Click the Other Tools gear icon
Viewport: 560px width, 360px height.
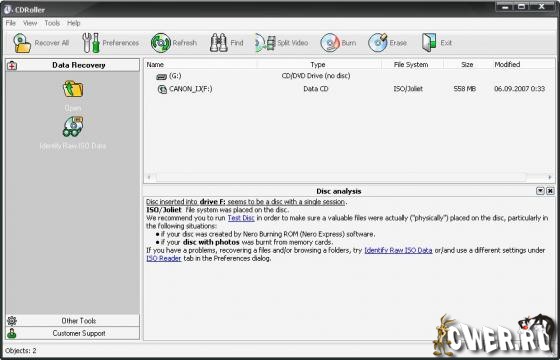[x=12, y=320]
